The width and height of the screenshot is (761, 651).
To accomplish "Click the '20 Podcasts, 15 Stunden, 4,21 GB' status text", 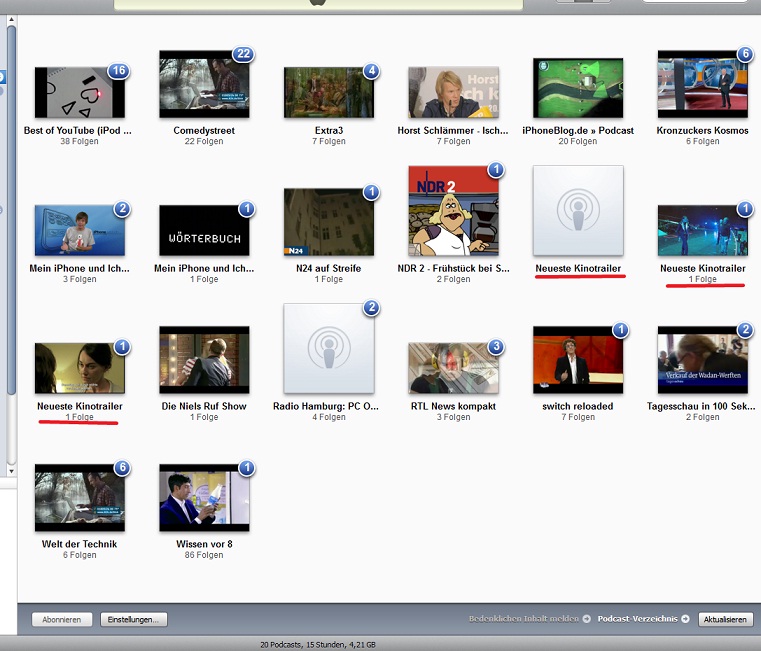I will (x=318, y=645).
